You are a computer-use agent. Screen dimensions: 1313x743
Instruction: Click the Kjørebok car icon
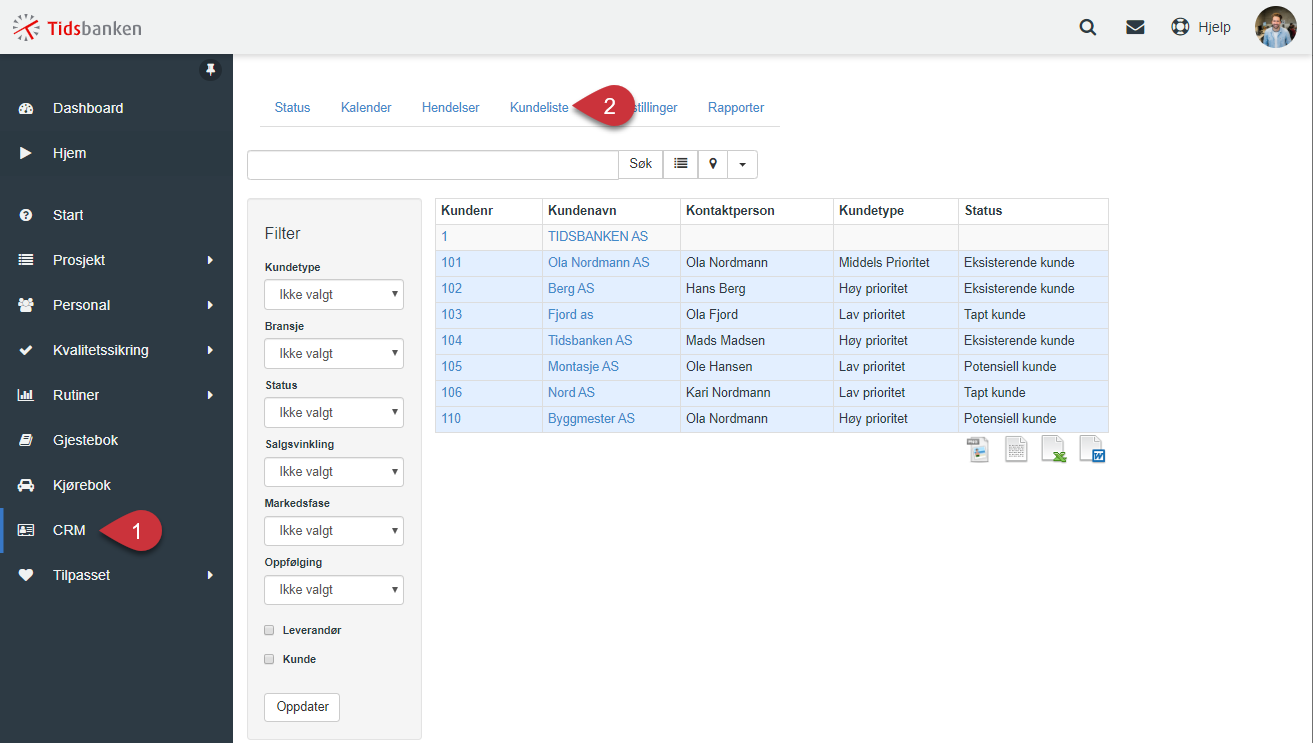[x=27, y=485]
